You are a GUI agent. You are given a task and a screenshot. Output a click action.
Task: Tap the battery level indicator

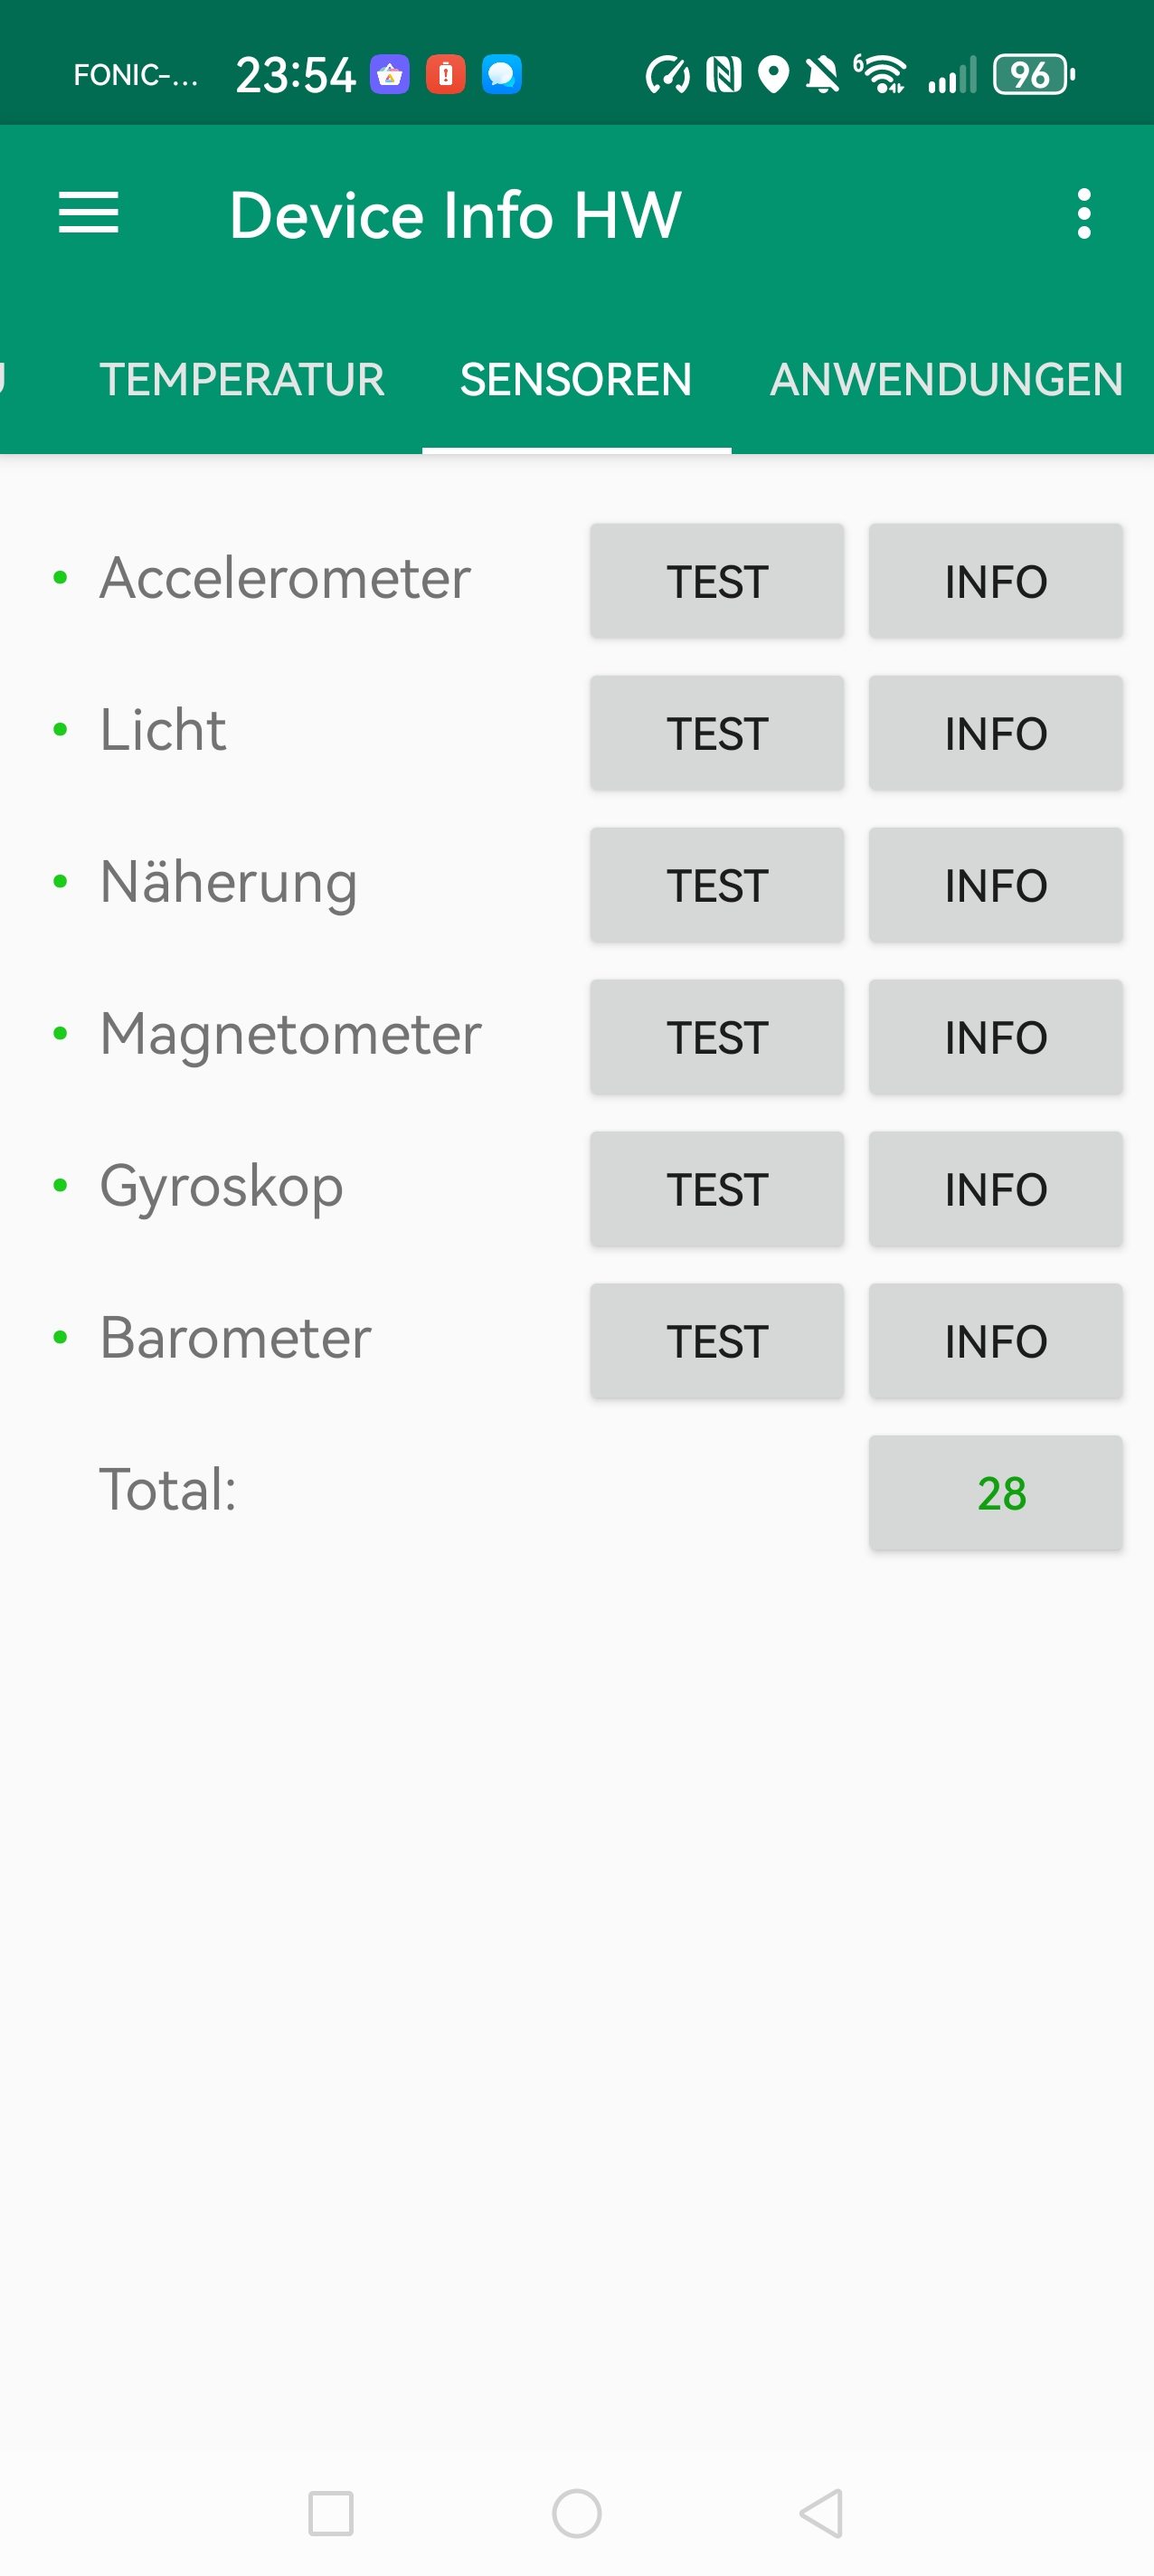tap(1033, 75)
